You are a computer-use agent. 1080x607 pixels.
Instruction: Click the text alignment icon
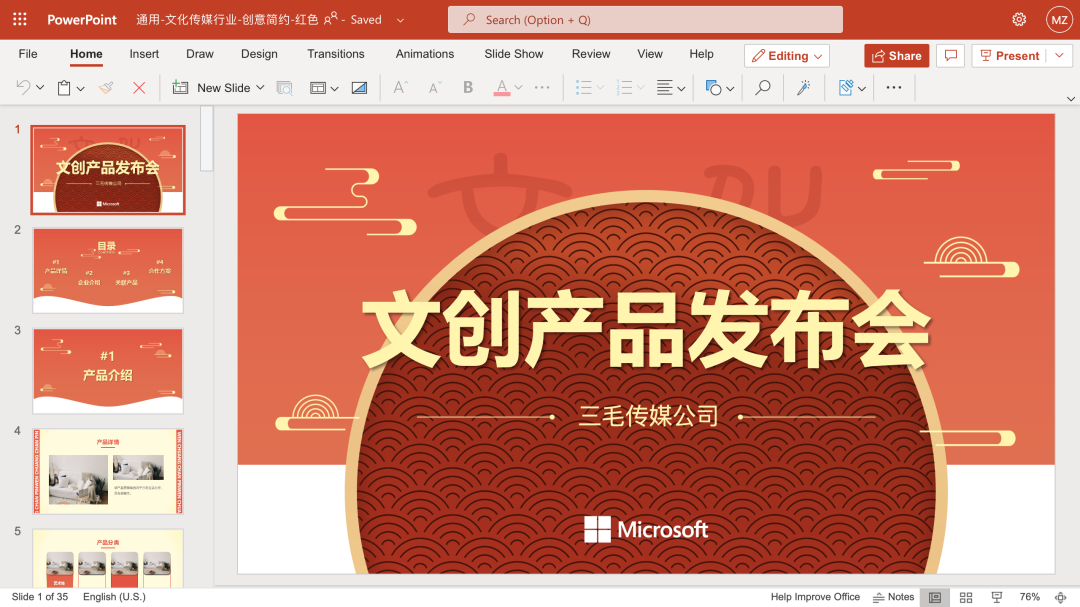[665, 88]
